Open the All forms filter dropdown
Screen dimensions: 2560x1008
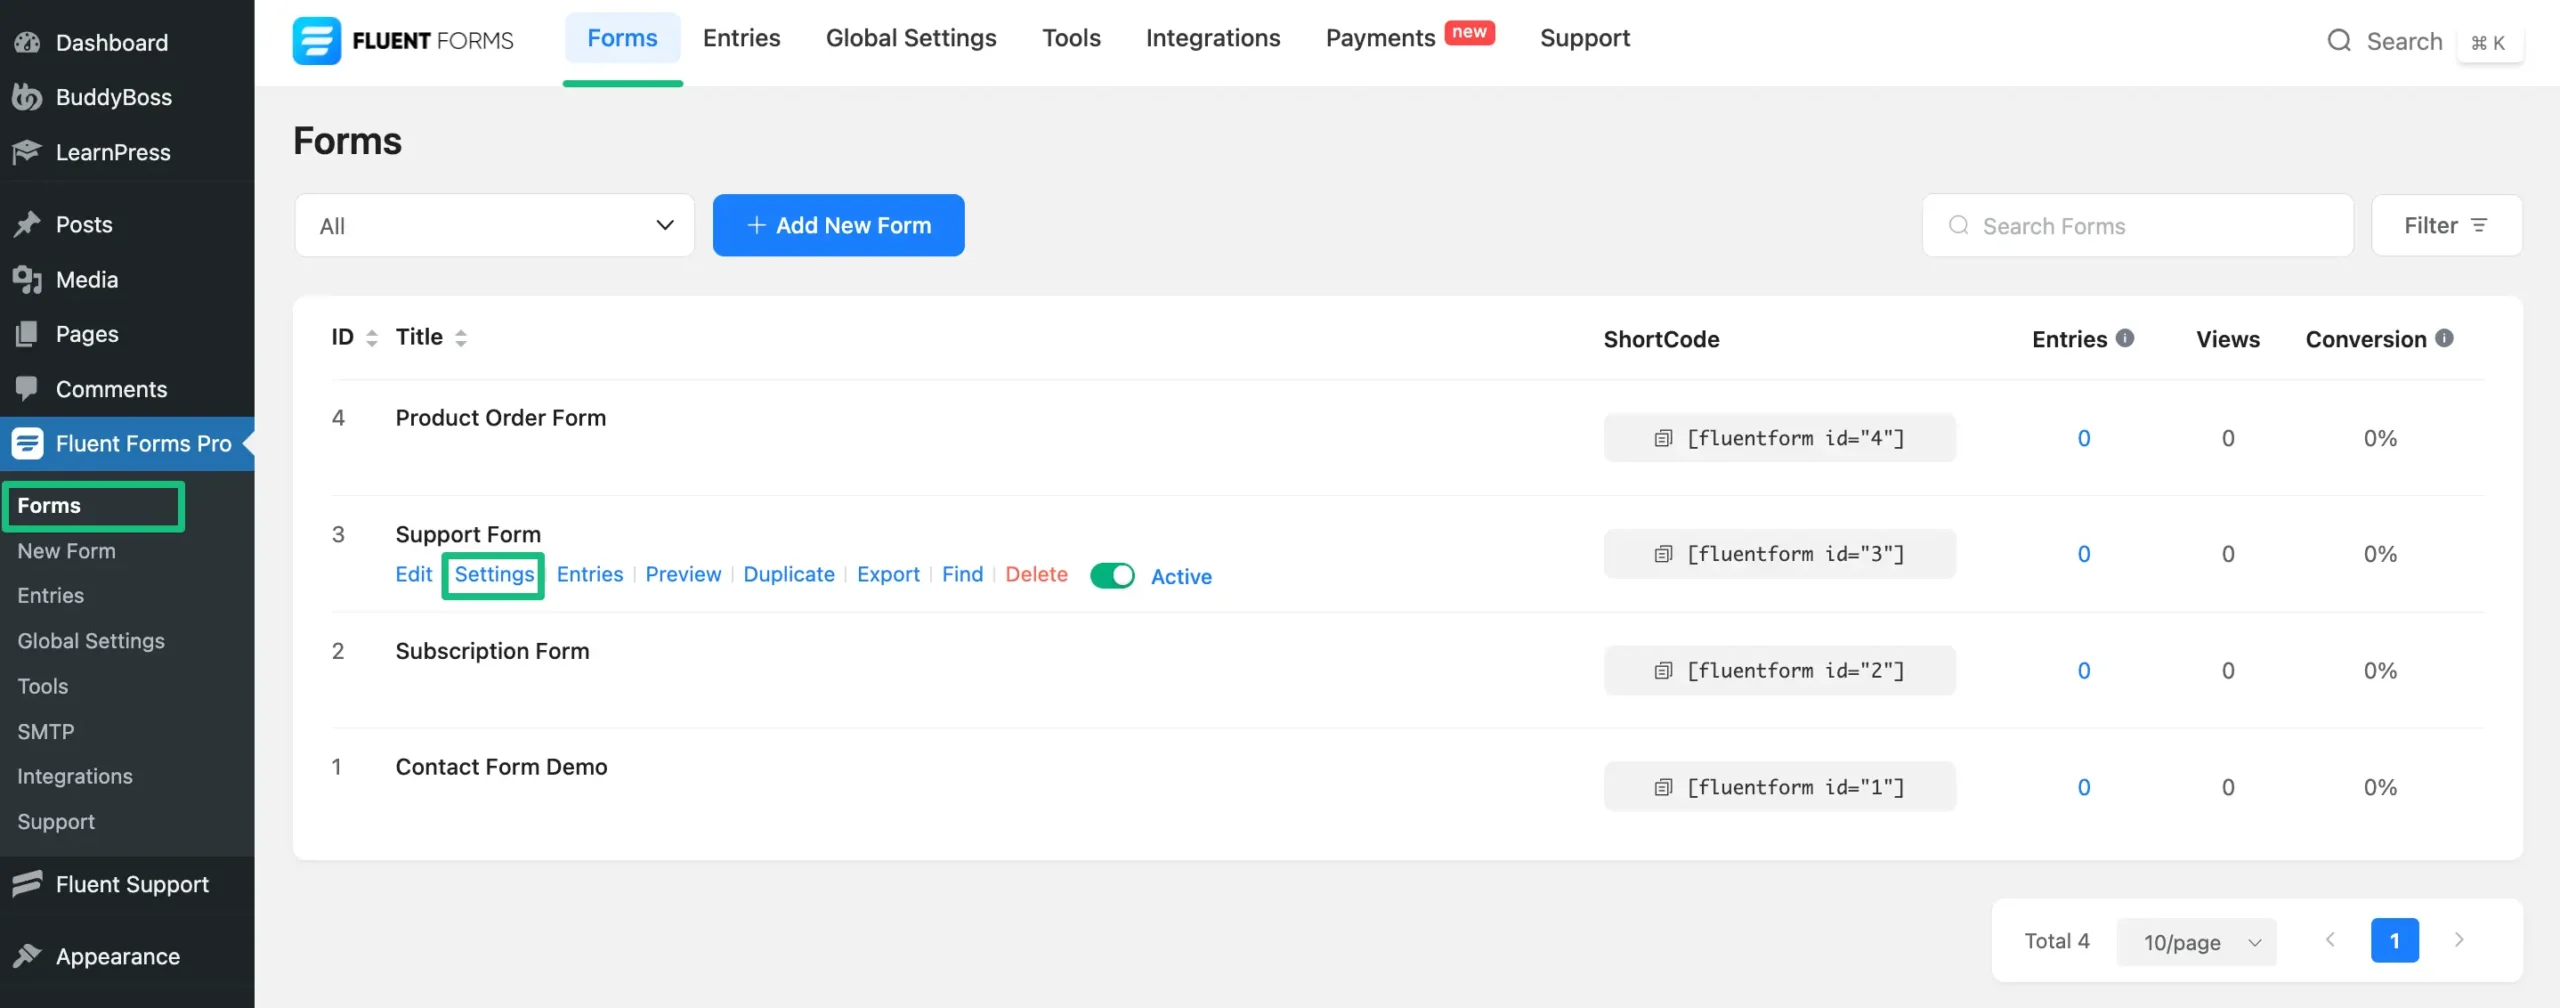pyautogui.click(x=493, y=225)
